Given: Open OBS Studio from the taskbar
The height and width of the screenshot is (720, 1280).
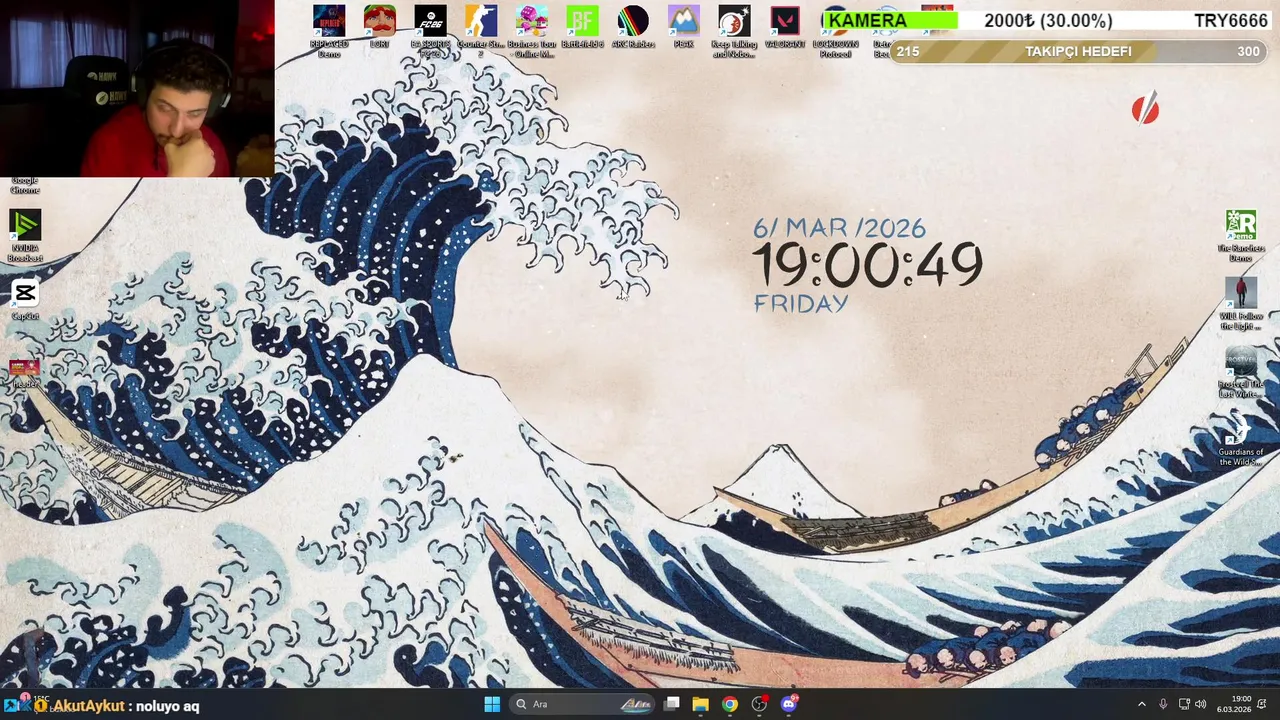Looking at the screenshot, I should click(760, 704).
